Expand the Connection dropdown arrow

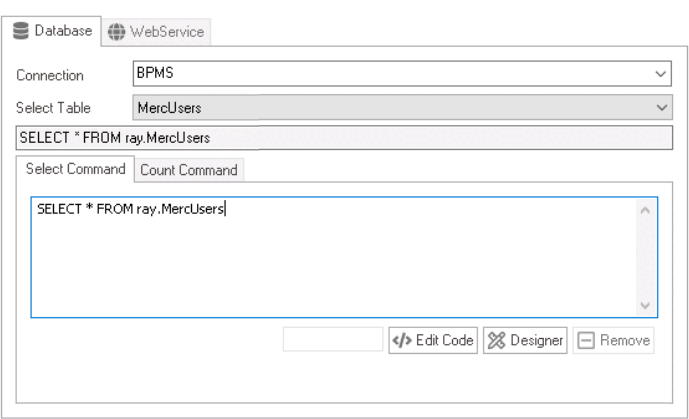coord(660,75)
